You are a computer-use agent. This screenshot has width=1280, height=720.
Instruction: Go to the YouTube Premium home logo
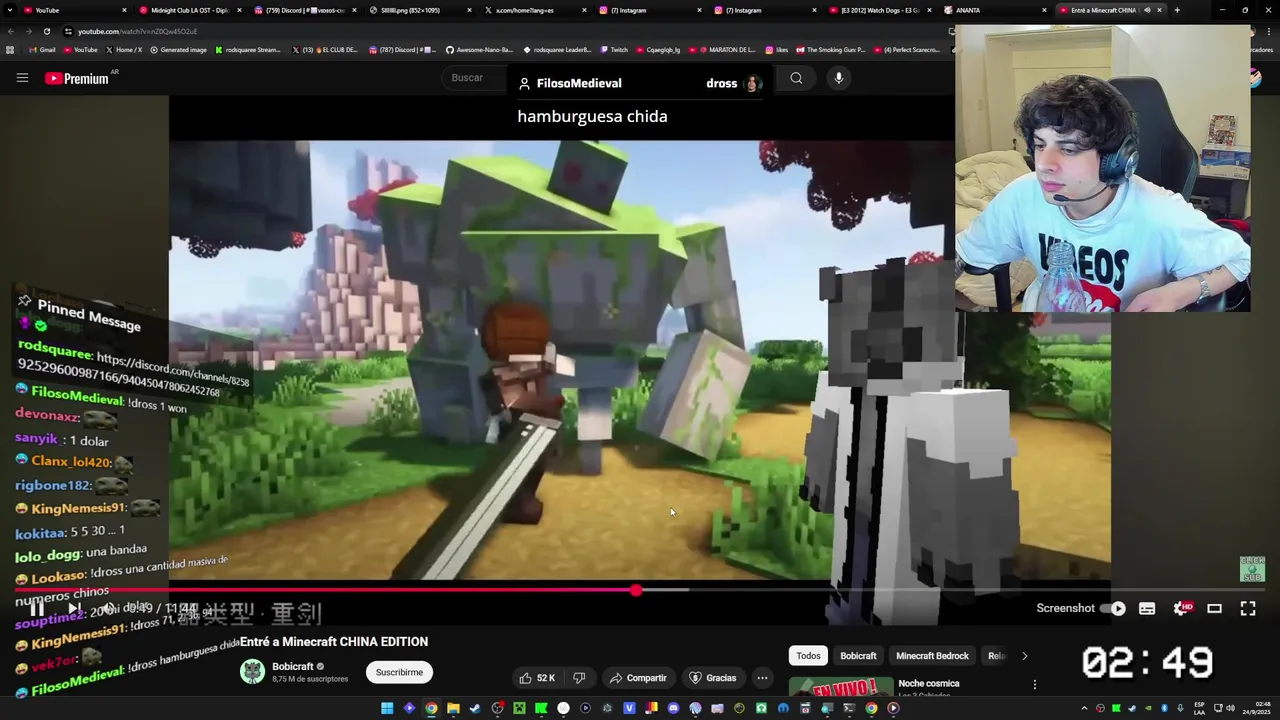coord(78,78)
